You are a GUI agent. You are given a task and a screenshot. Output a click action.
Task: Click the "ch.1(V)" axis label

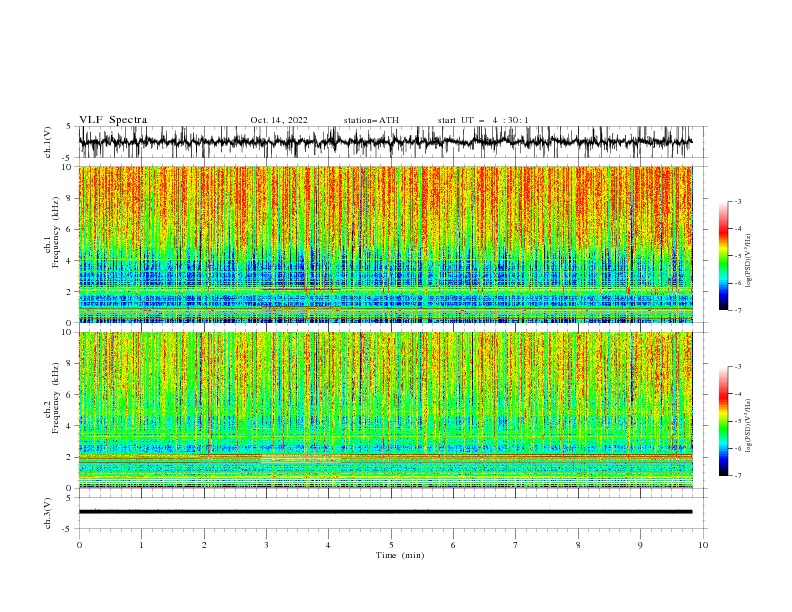point(48,142)
